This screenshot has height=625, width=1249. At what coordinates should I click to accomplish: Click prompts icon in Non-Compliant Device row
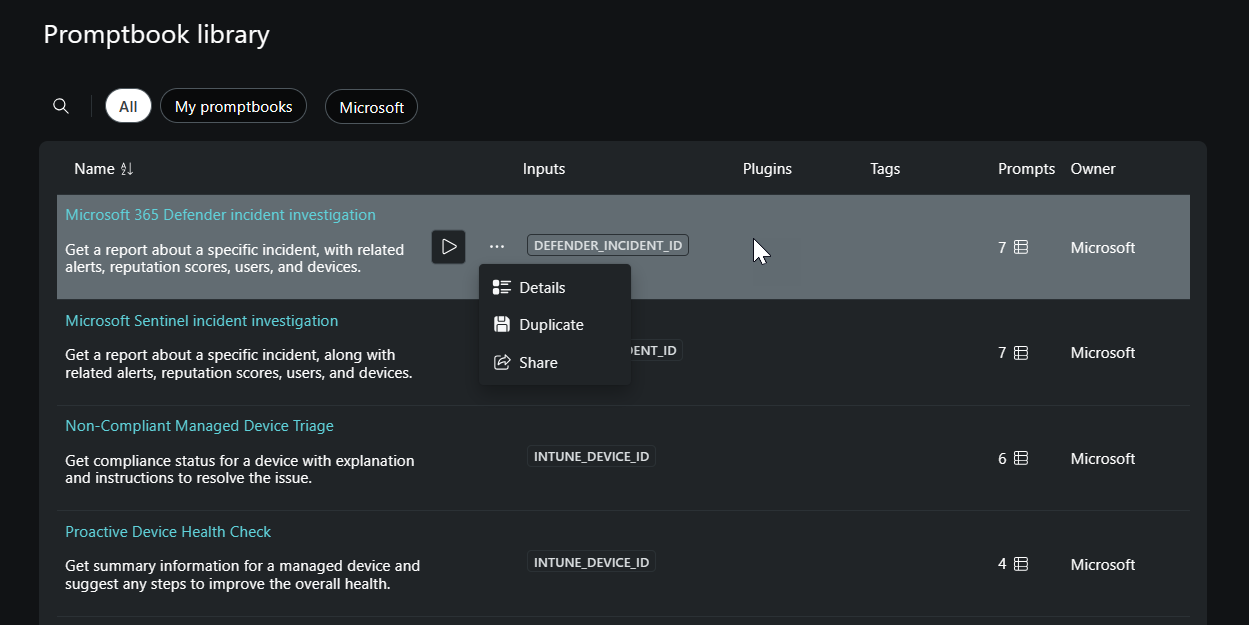pyautogui.click(x=1021, y=458)
